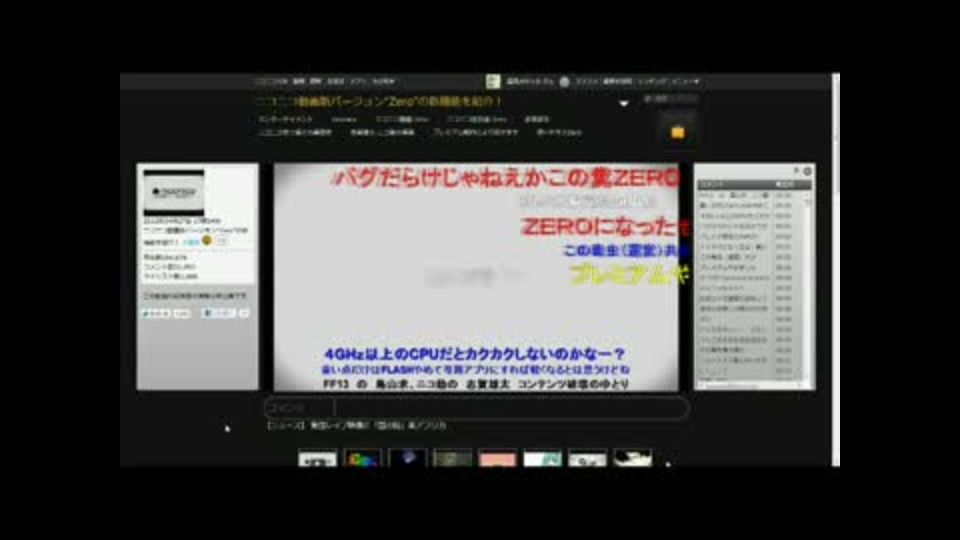Image resolution: width=960 pixels, height=540 pixels.
Task: Click the エンターテイメント category tag
Action: pyautogui.click(x=285, y=119)
